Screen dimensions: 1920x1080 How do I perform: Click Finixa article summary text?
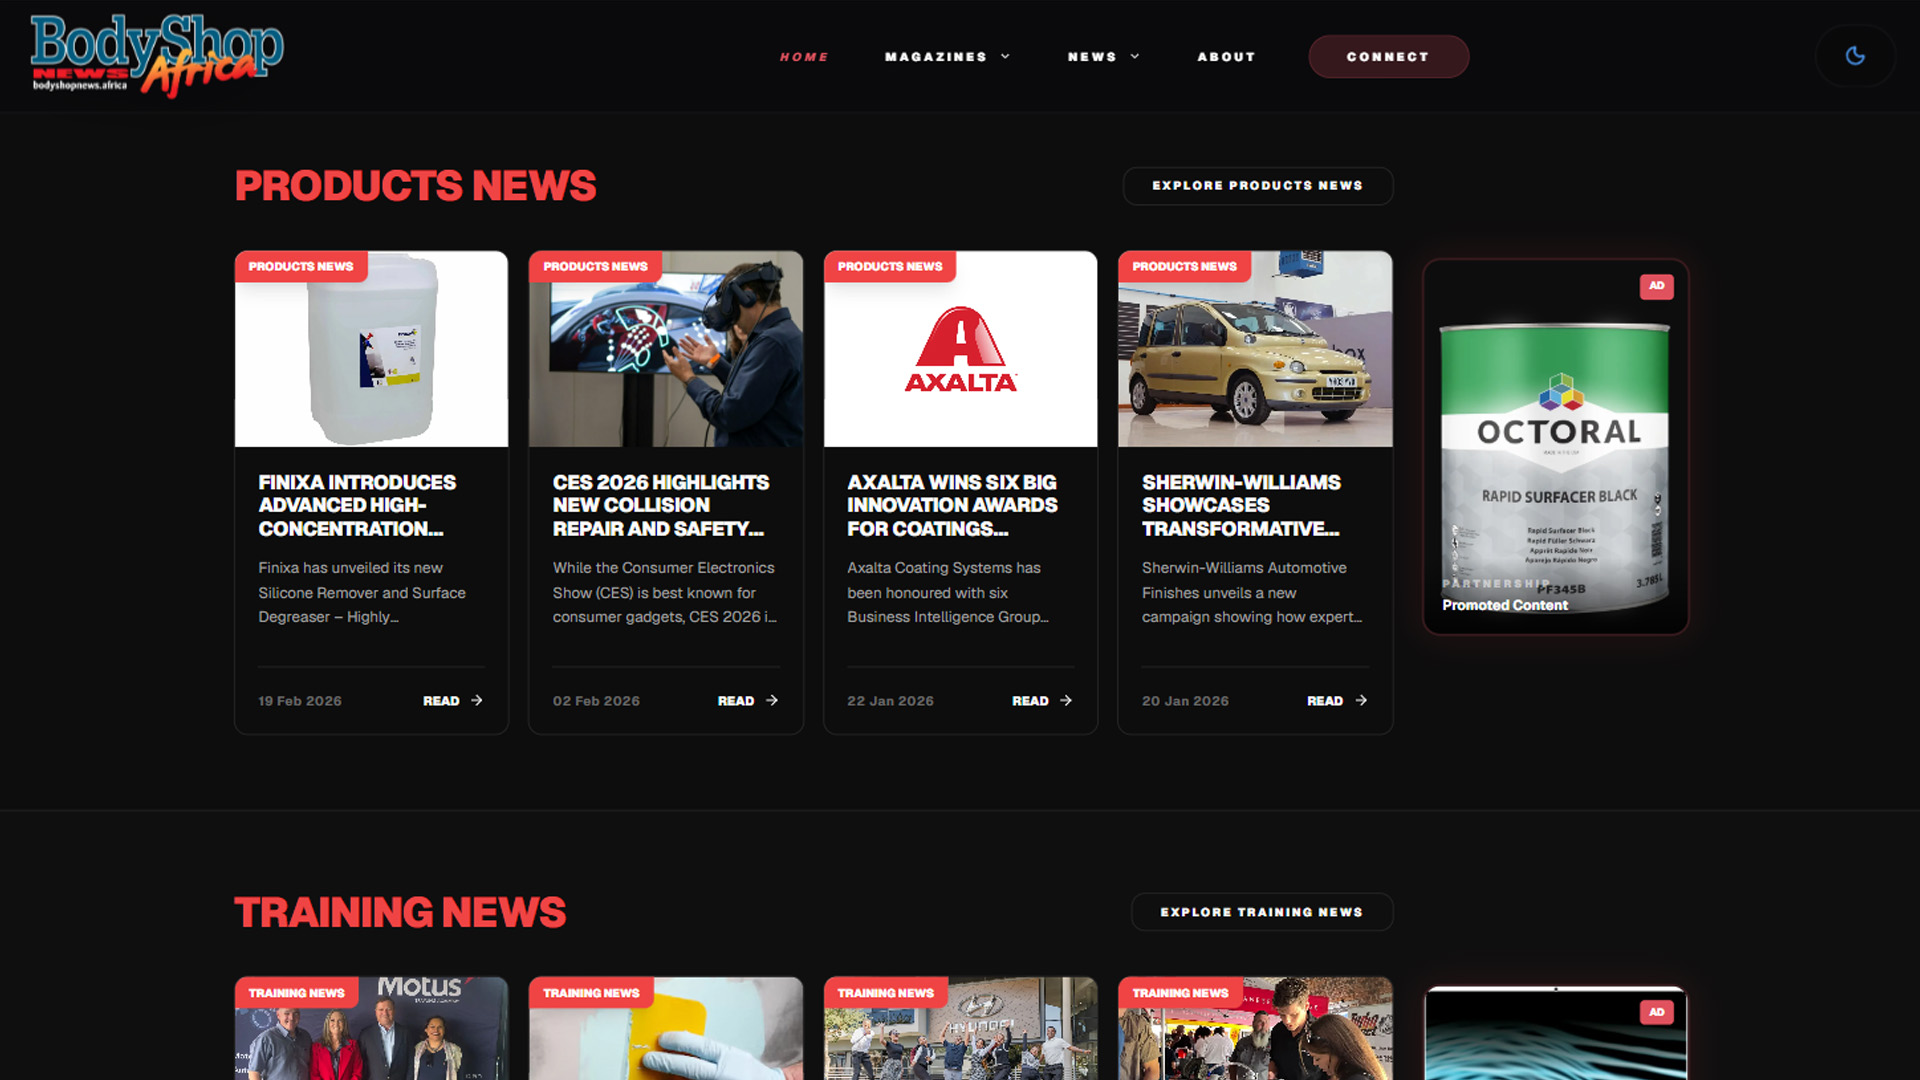coord(362,592)
